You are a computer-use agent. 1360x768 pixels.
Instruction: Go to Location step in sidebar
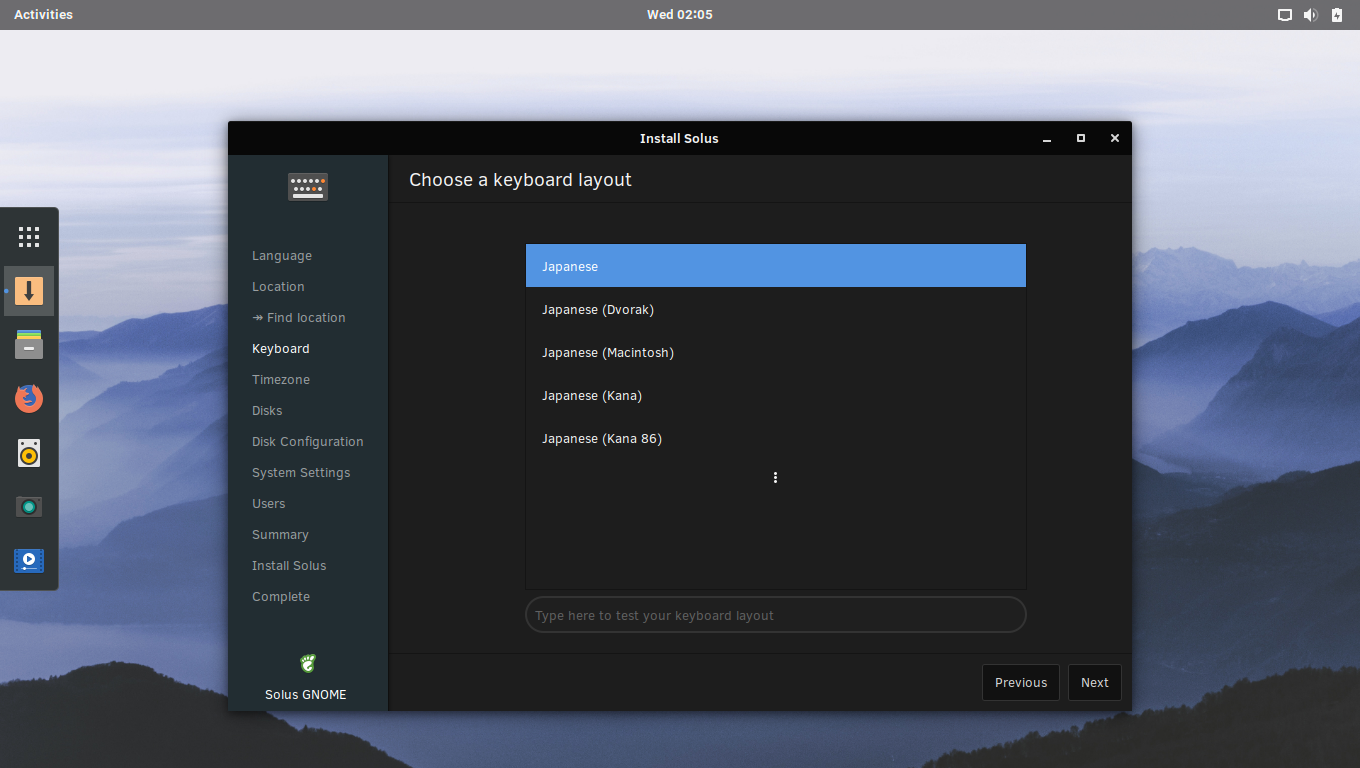[x=278, y=287]
